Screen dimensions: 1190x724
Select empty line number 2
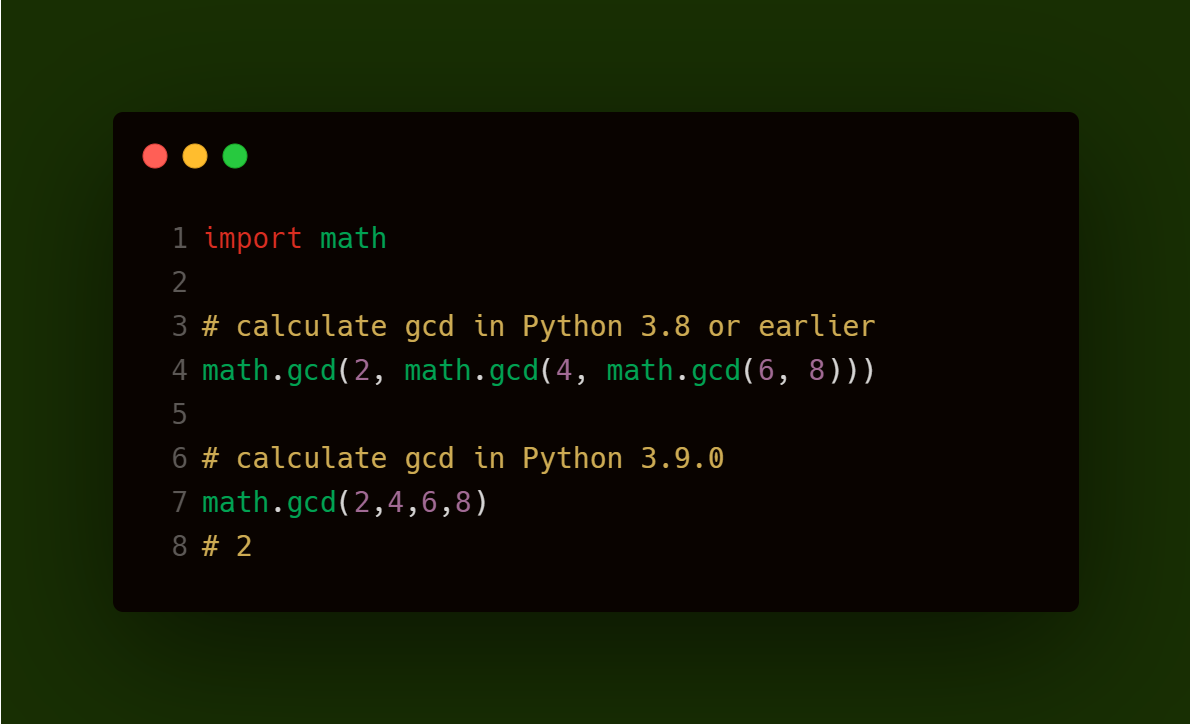[x=180, y=283]
